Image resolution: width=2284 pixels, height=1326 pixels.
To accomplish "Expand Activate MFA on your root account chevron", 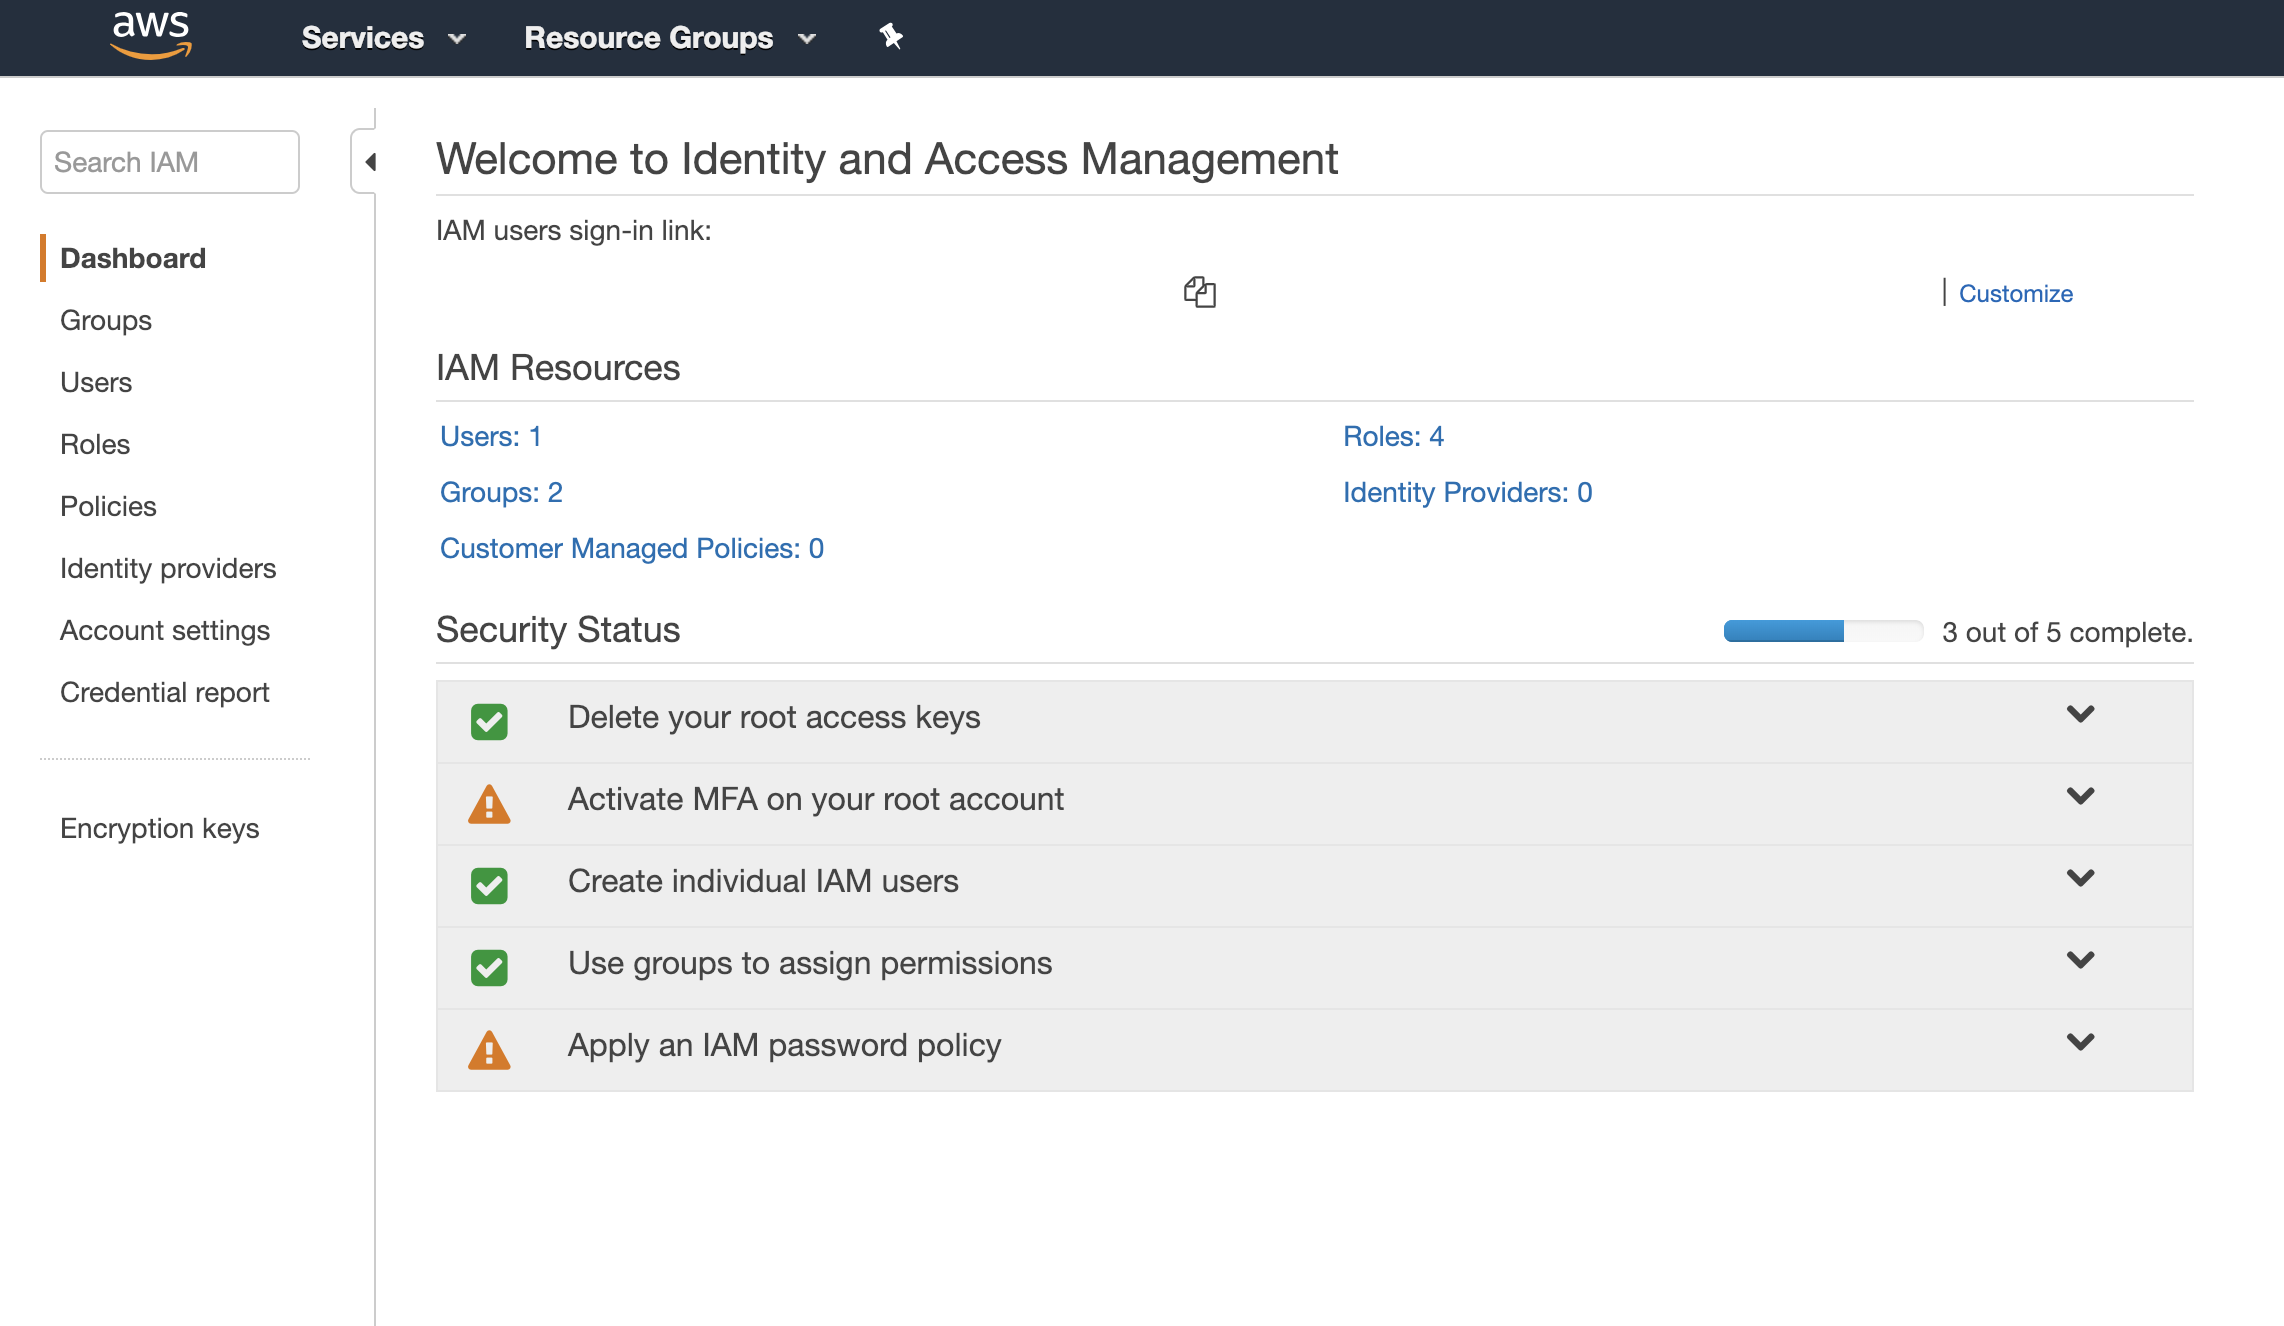I will click(x=2080, y=796).
